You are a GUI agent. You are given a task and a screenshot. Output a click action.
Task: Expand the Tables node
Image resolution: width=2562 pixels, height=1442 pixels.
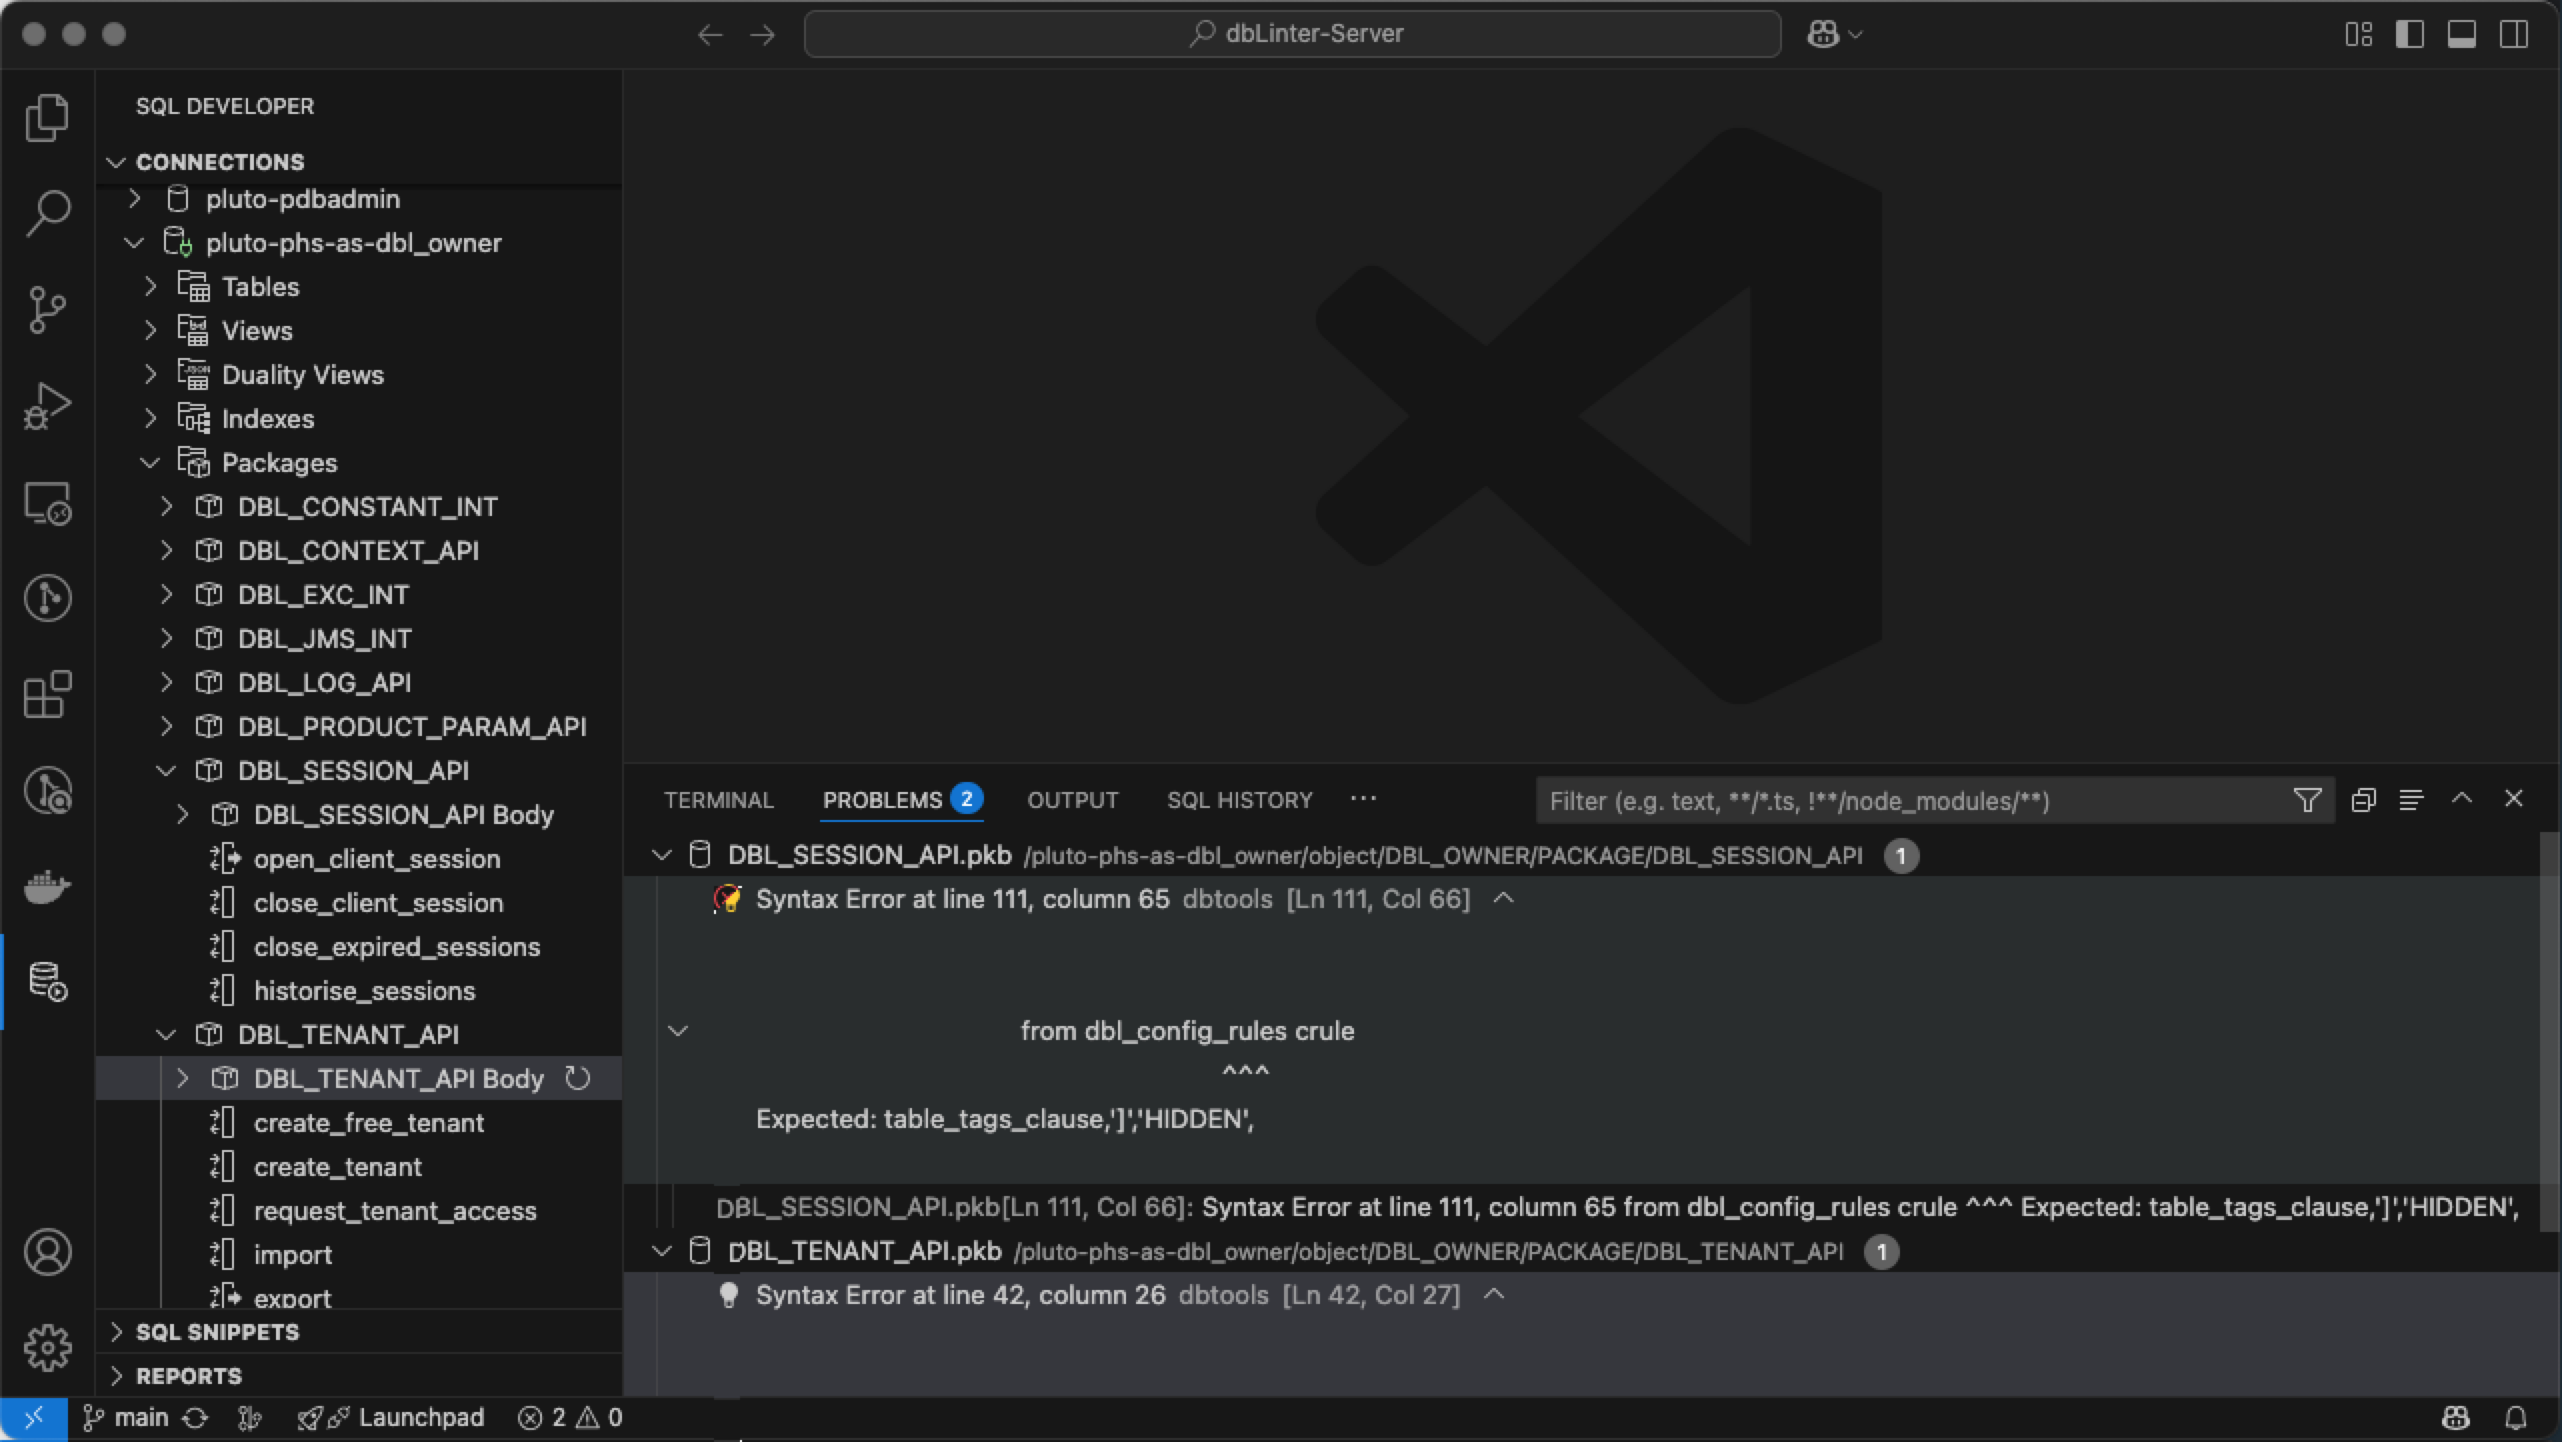[151, 287]
